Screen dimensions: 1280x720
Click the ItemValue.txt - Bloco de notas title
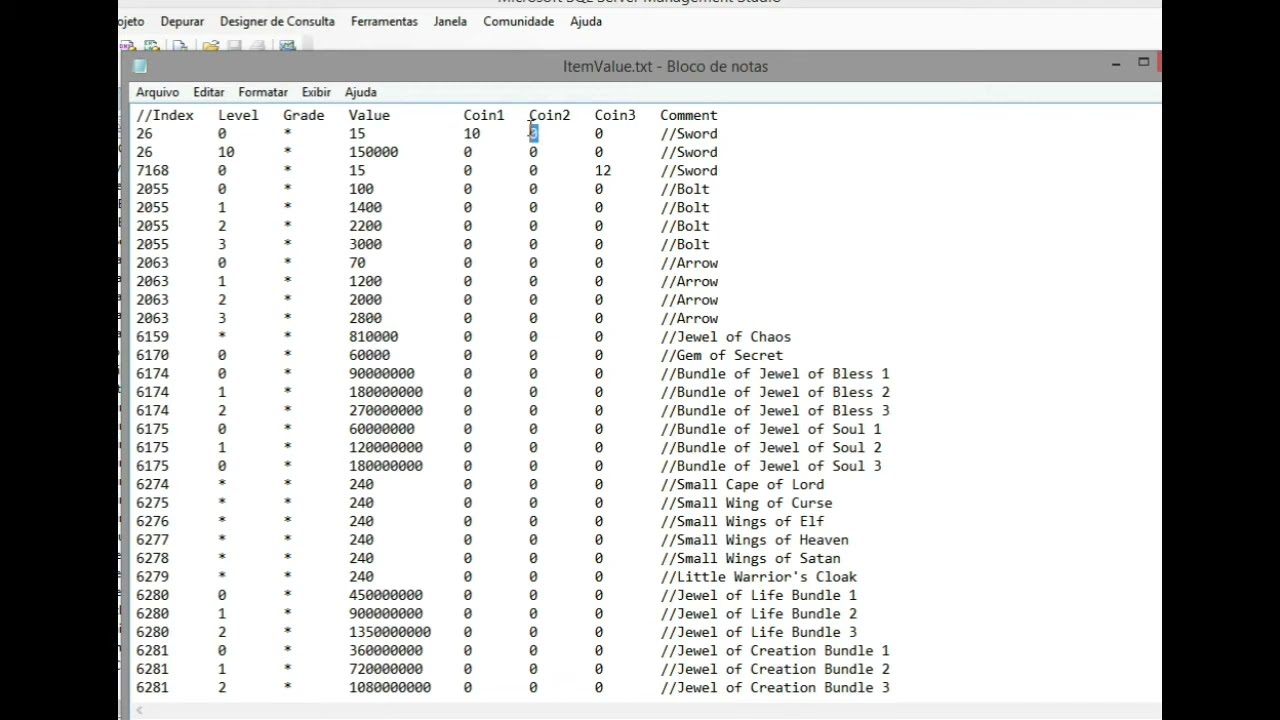[665, 66]
